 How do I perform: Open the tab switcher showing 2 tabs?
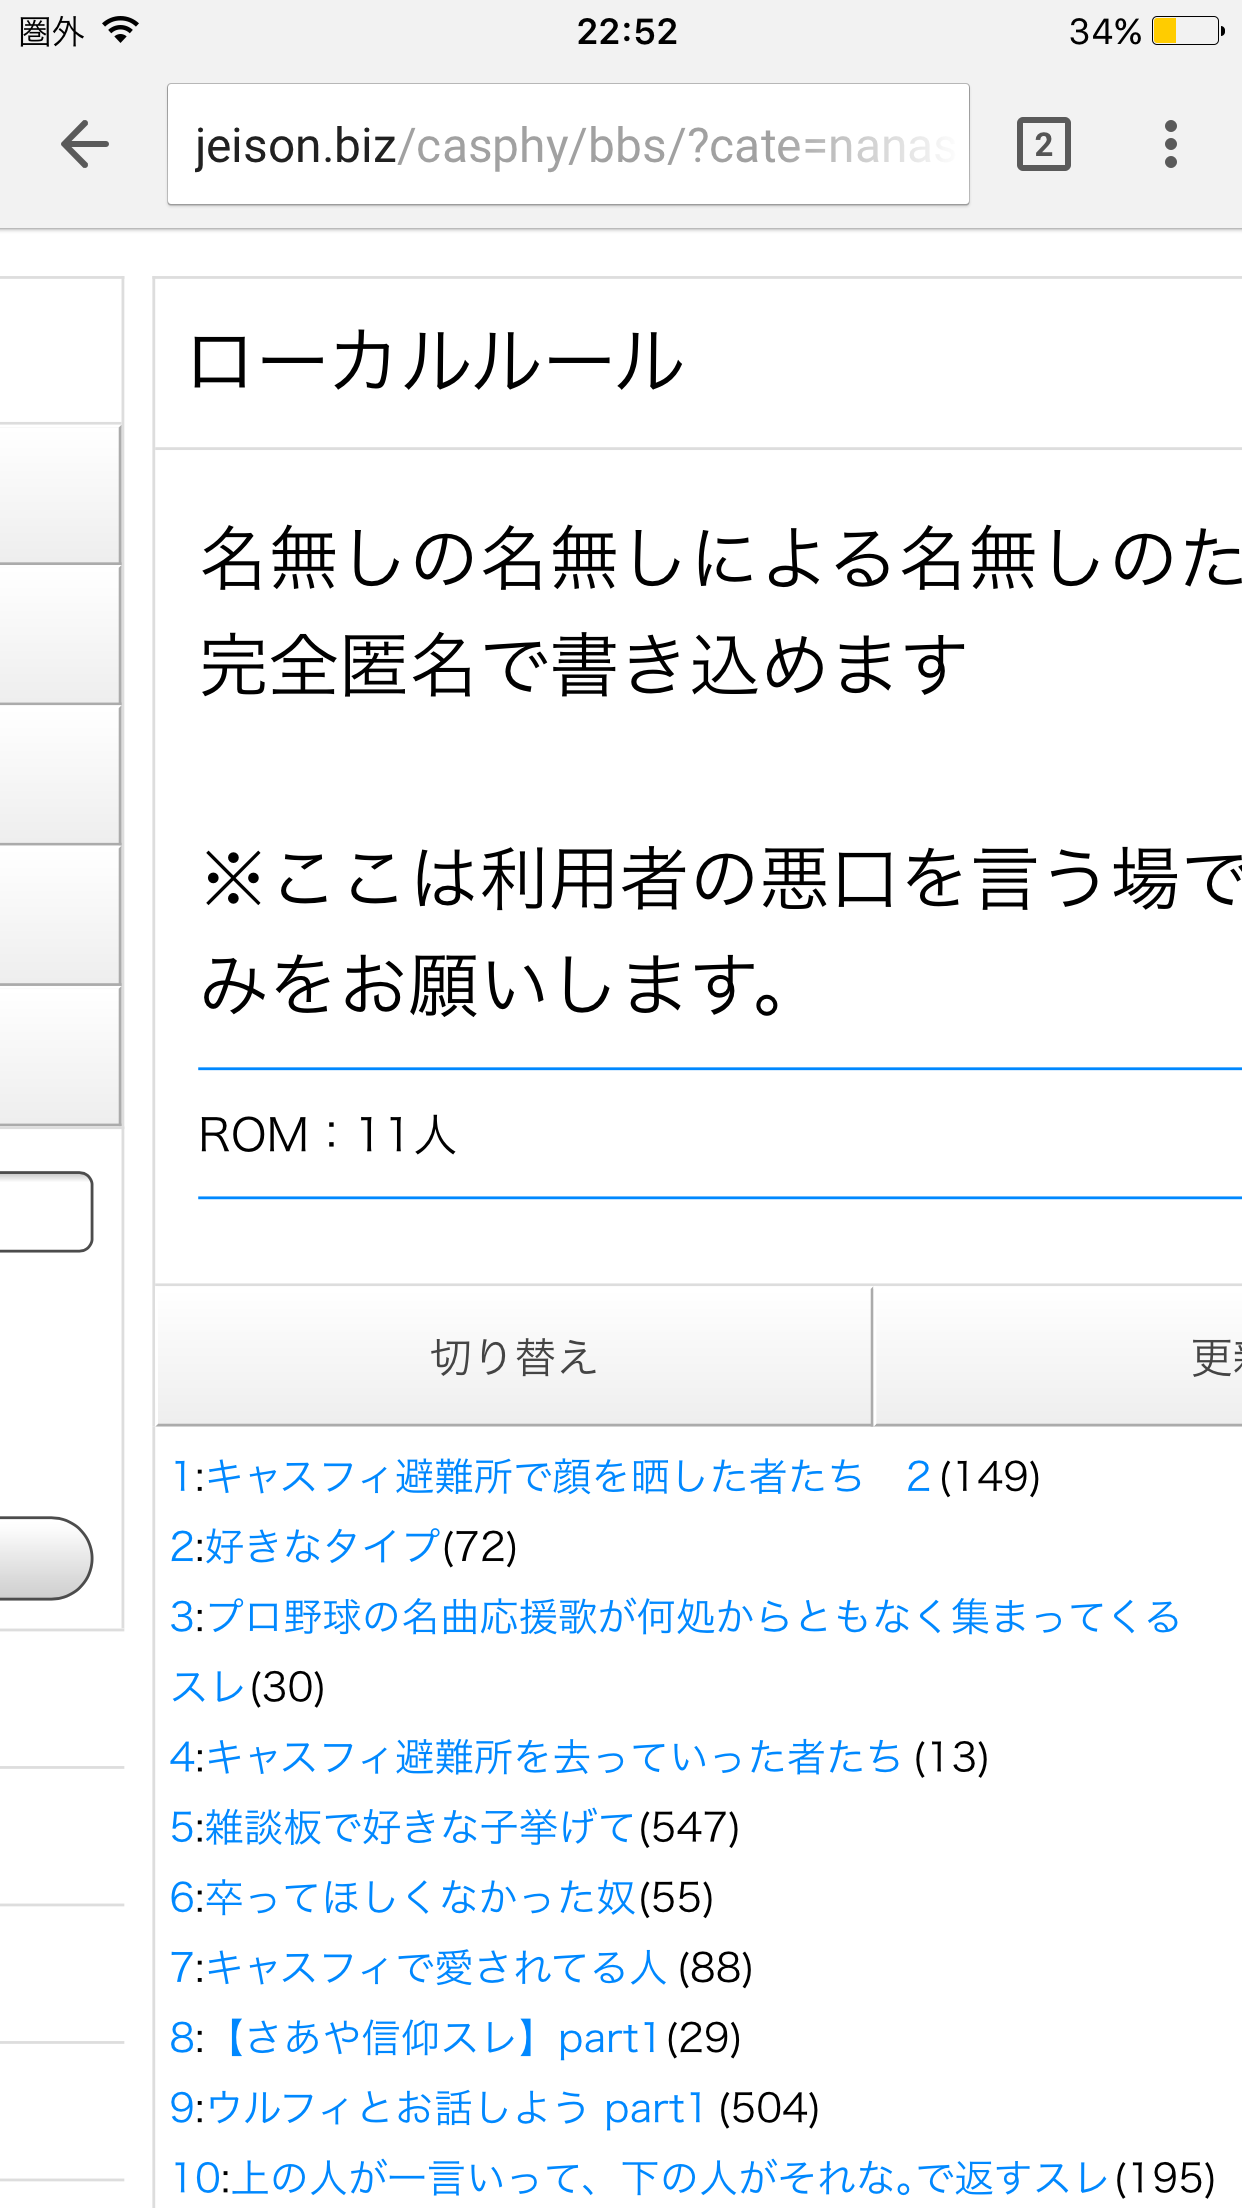[x=1043, y=145]
